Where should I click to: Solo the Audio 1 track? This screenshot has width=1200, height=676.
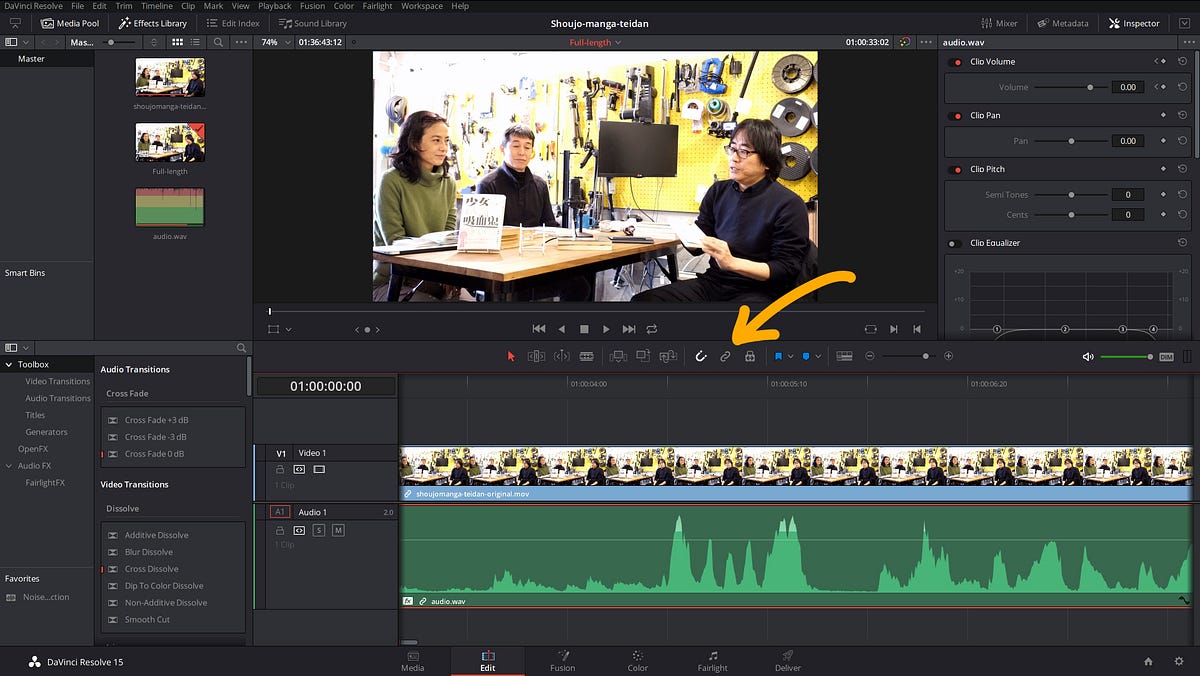pyautogui.click(x=319, y=530)
